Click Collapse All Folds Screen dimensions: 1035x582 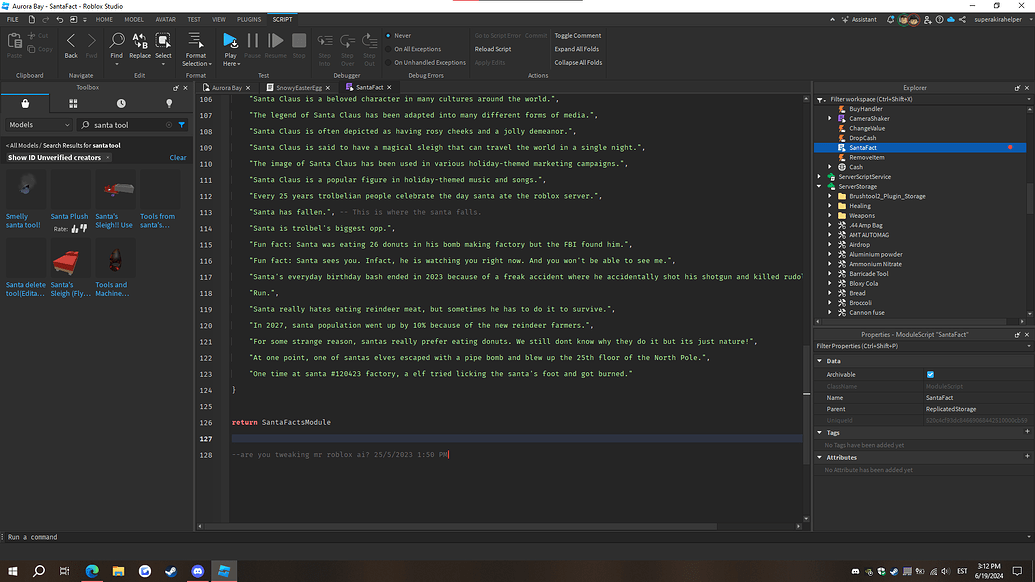578,63
